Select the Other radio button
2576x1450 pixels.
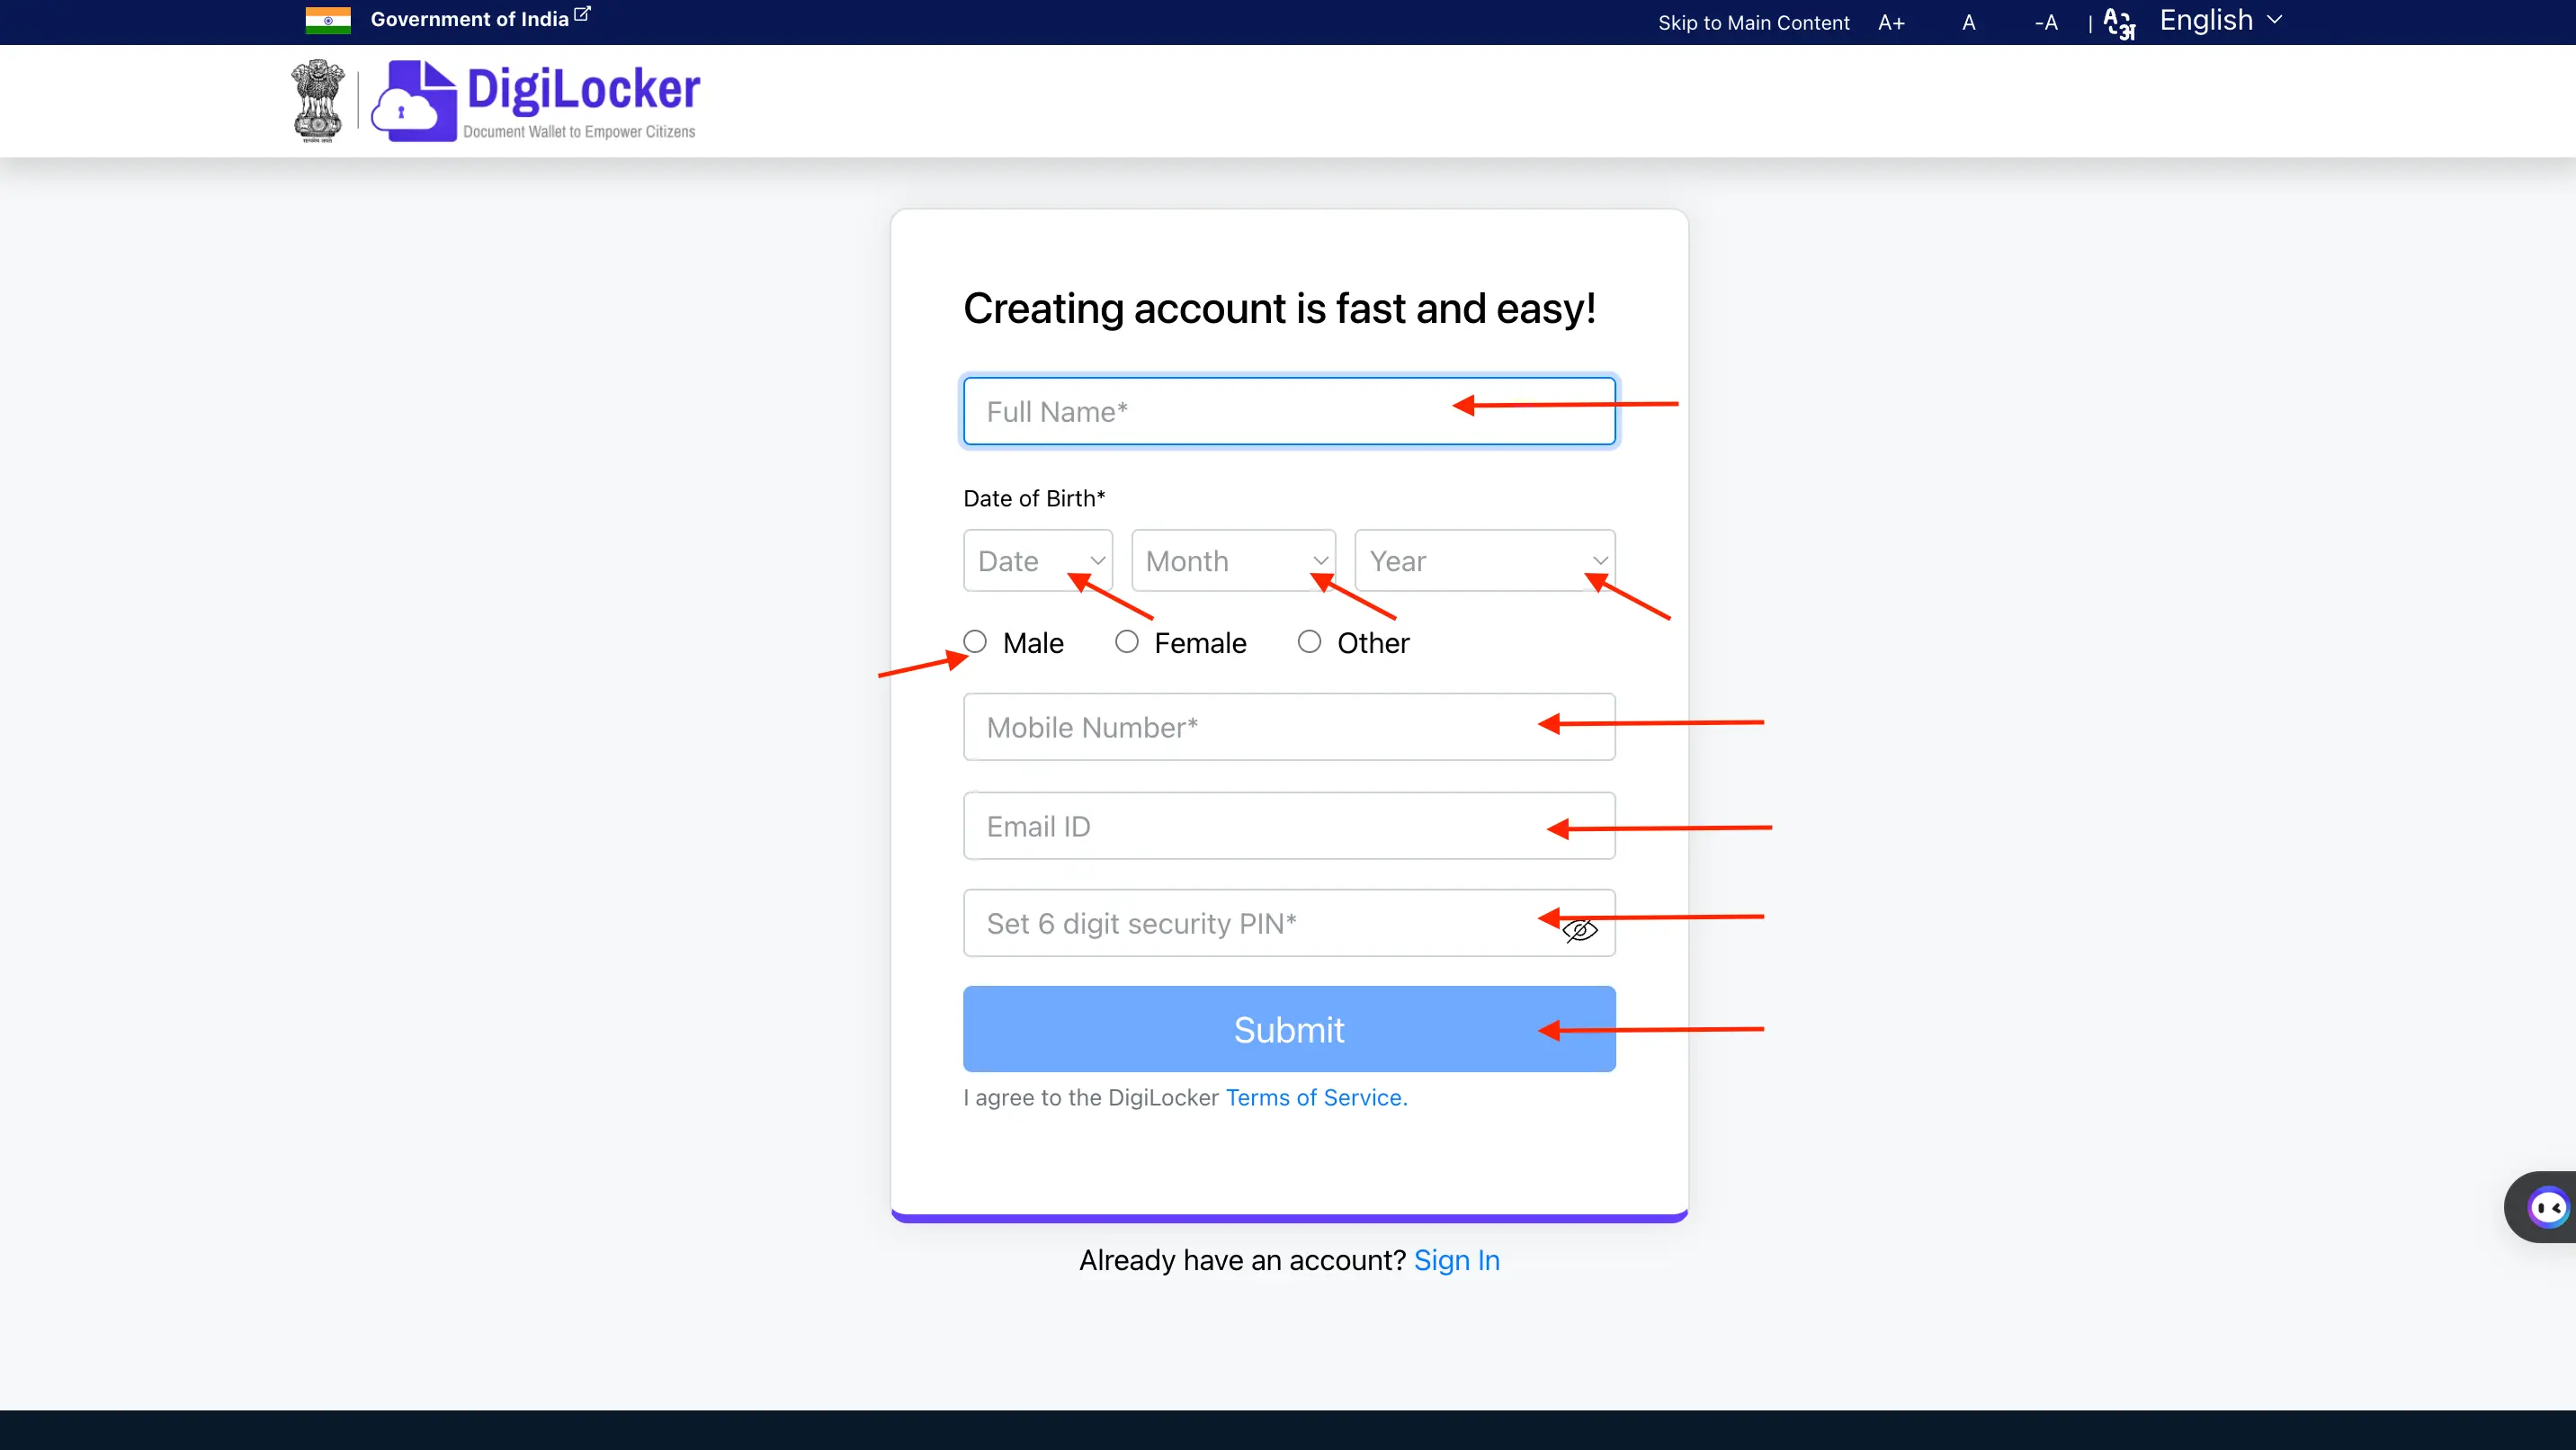[x=1310, y=642]
